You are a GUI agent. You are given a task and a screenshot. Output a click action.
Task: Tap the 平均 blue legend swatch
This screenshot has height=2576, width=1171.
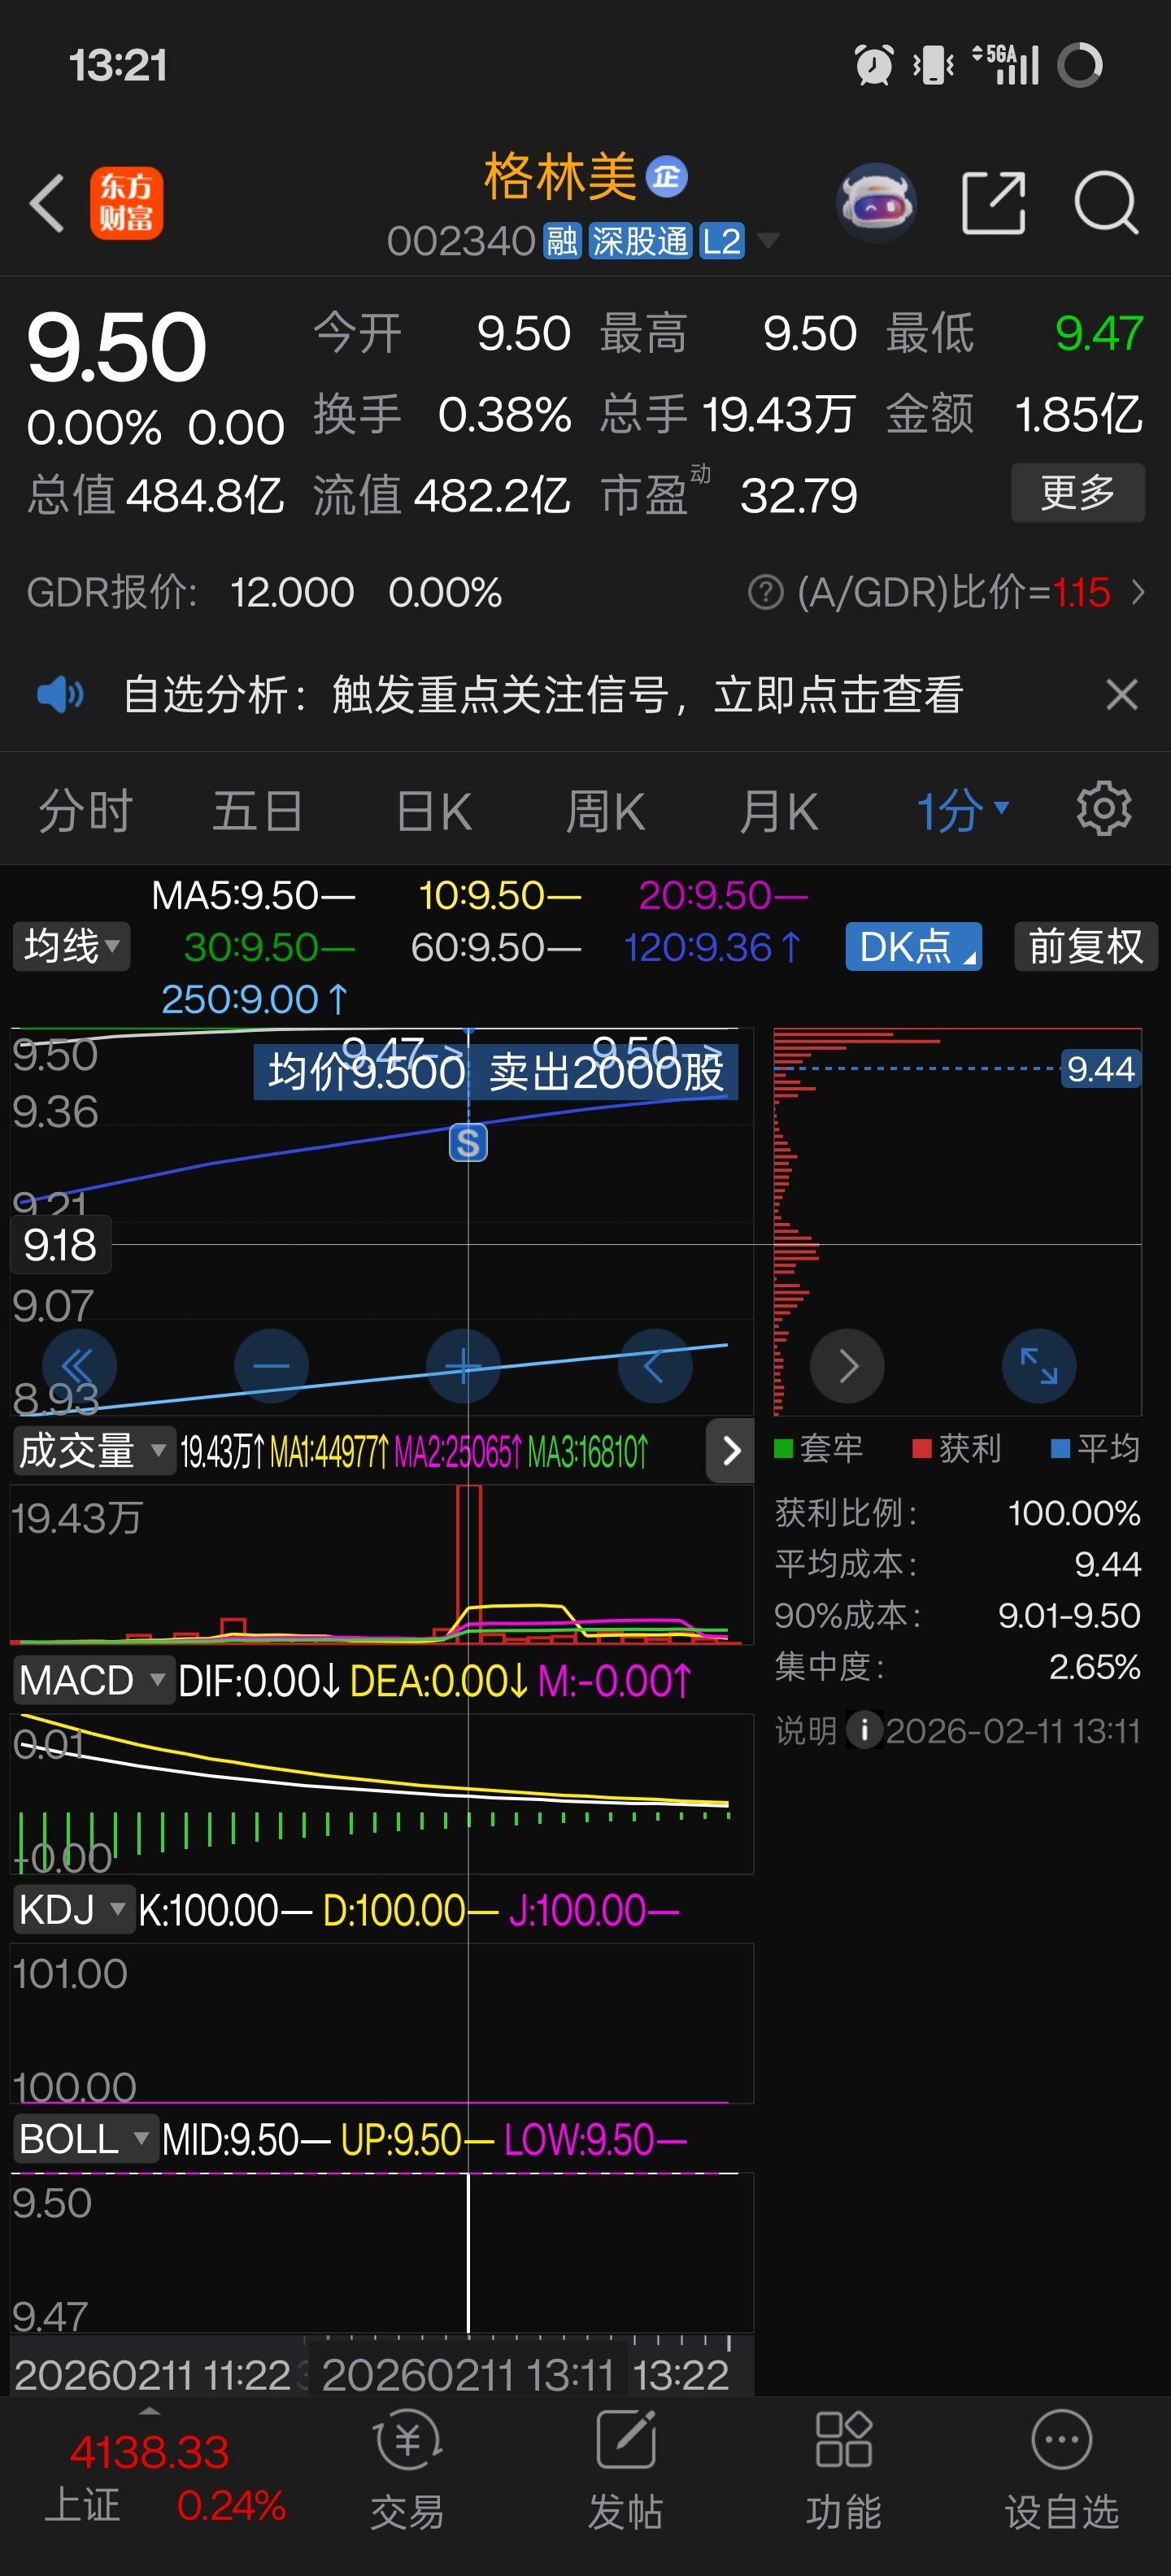[1060, 1448]
